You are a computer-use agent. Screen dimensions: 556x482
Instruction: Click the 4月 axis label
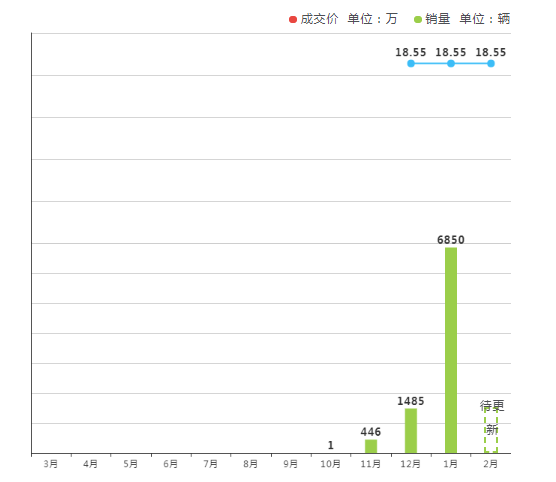point(90,464)
